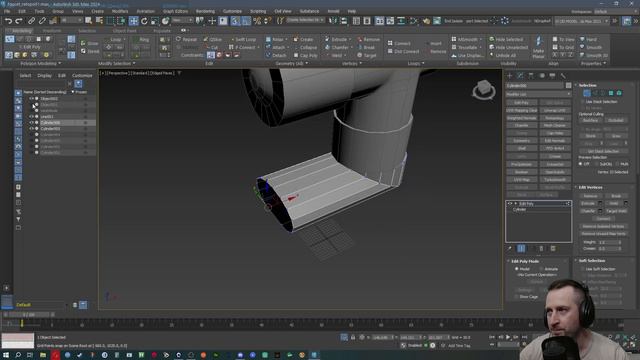Expand Modify Selection panel dropdown
The height and width of the screenshot is (360, 640).
click(x=116, y=64)
